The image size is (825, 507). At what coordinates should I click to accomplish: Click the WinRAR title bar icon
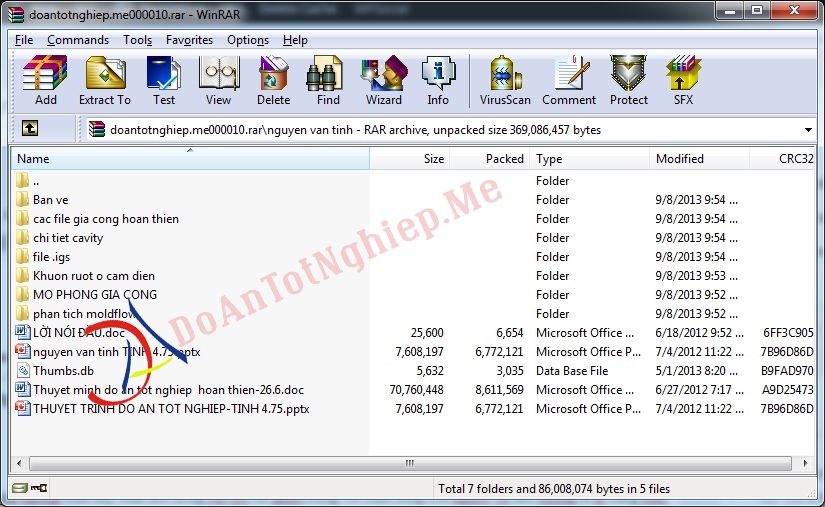point(16,14)
